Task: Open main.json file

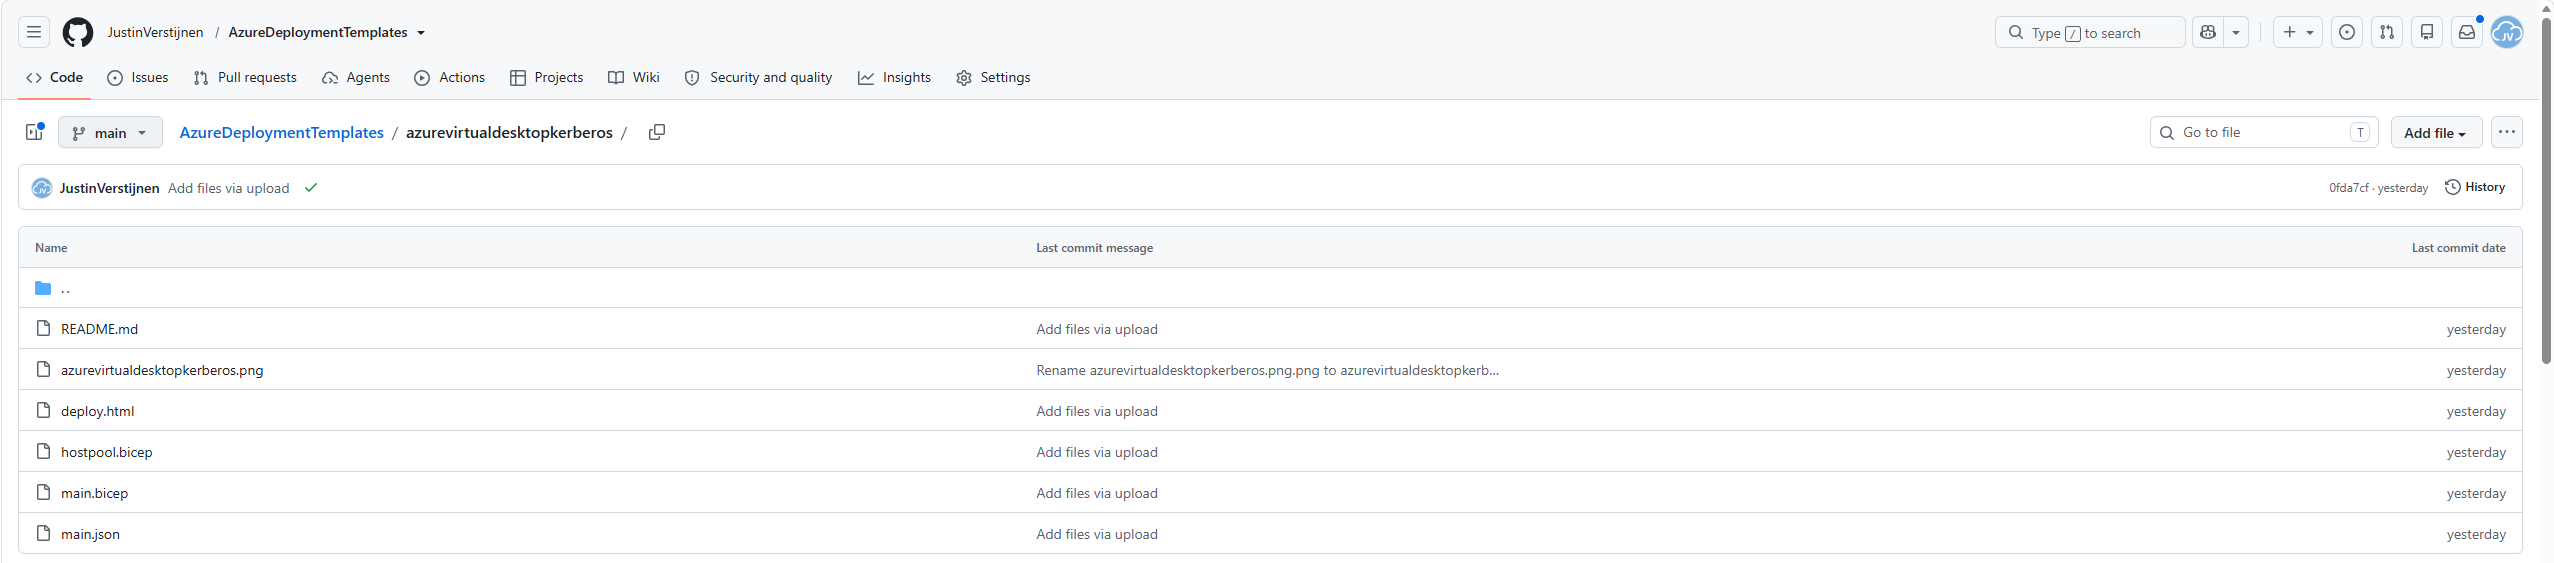Action: point(90,534)
